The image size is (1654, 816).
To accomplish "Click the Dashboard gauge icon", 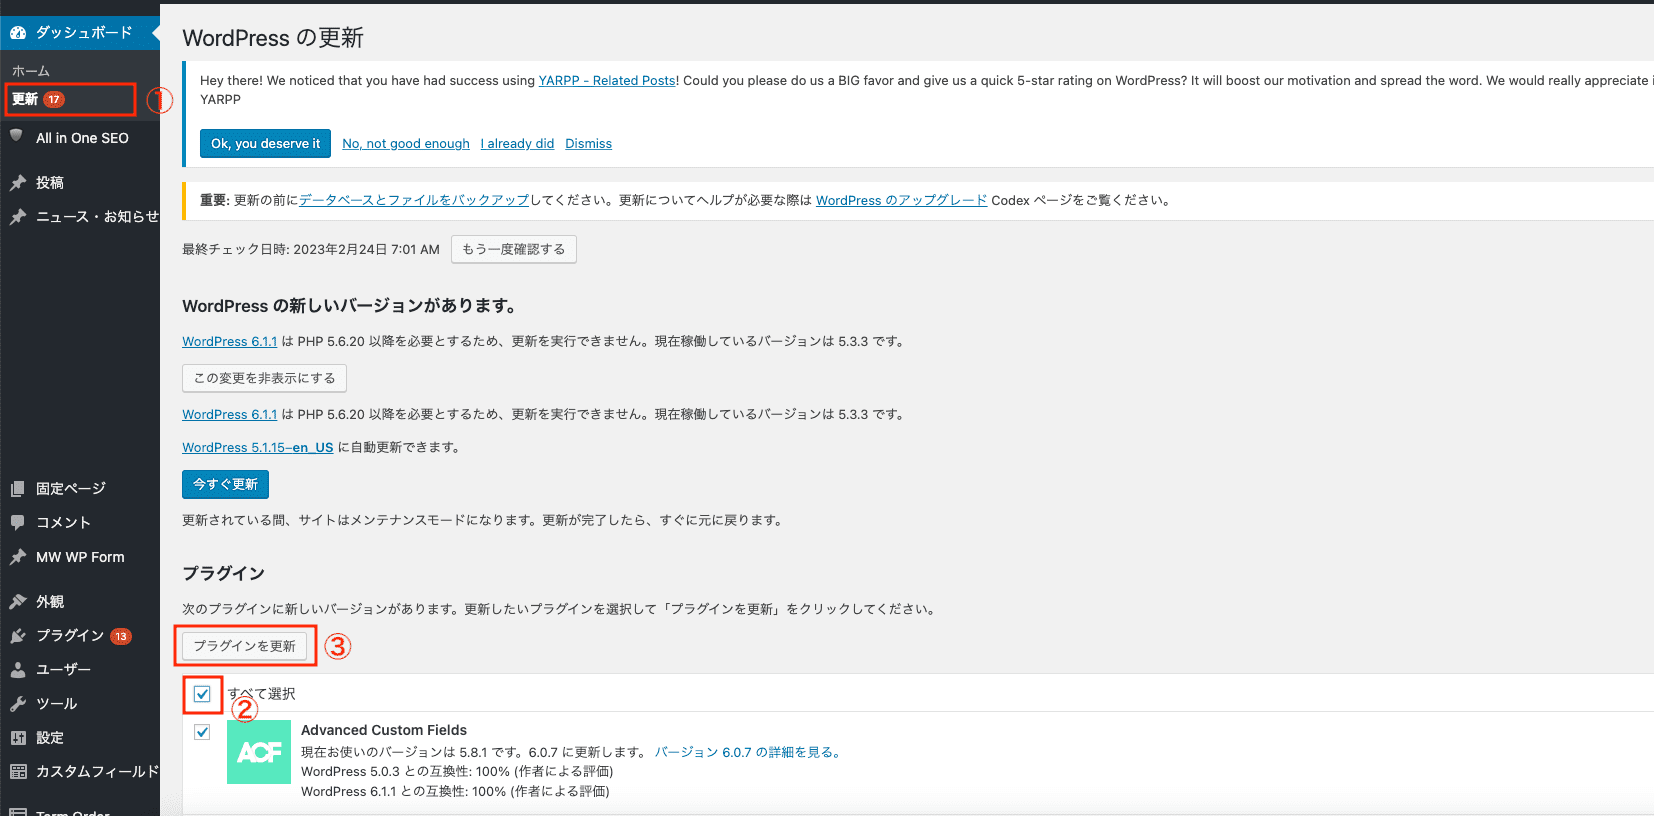I will point(18,33).
